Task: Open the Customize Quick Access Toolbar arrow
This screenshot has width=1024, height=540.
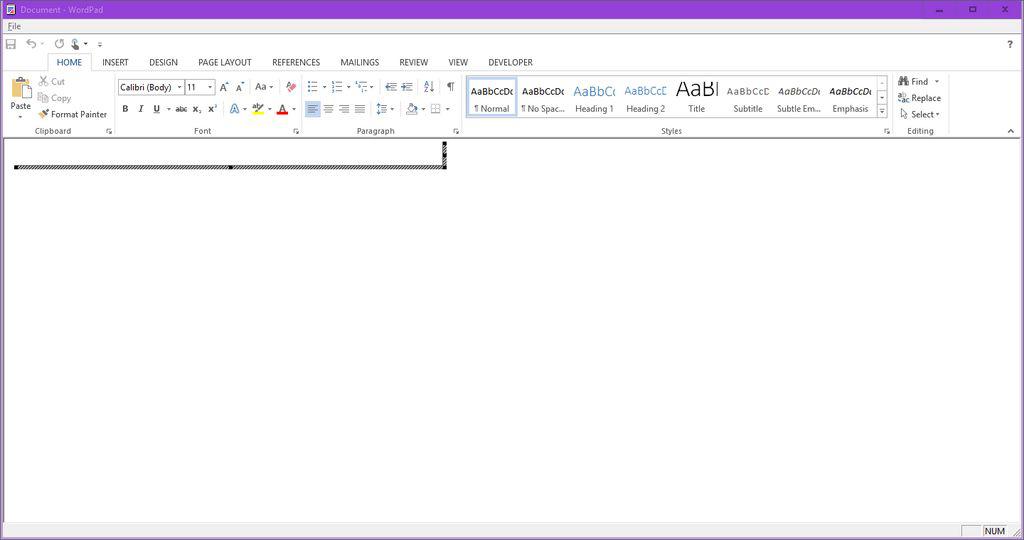Action: tap(100, 44)
